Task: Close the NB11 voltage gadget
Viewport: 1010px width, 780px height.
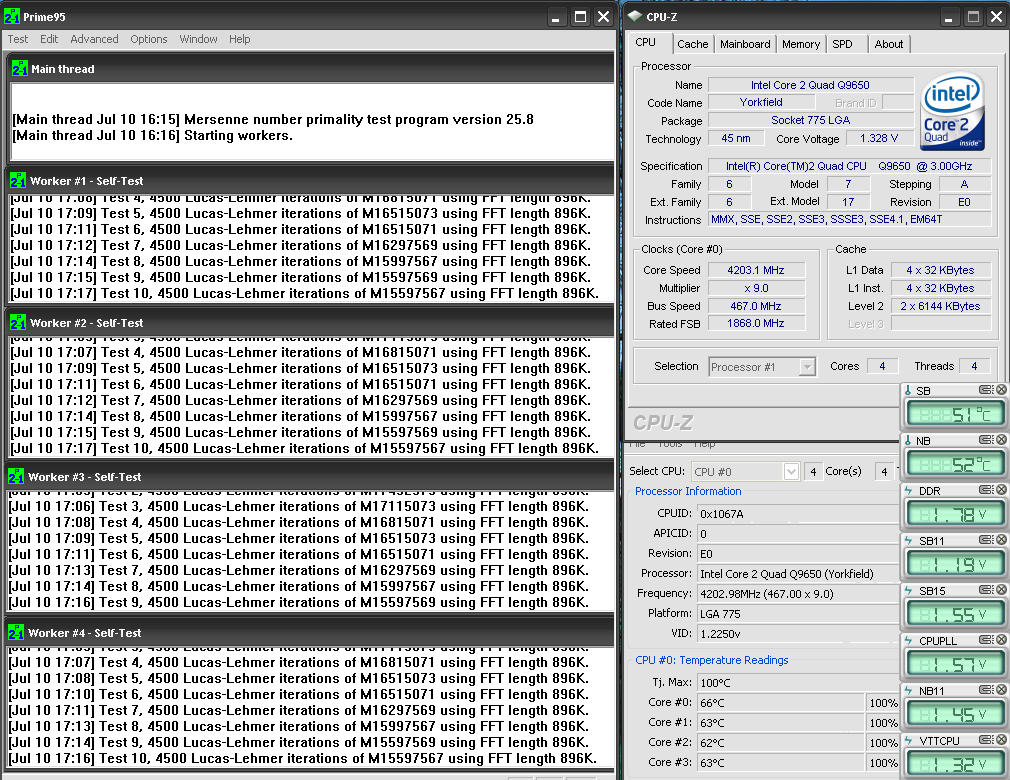Action: pyautogui.click(x=1001, y=690)
